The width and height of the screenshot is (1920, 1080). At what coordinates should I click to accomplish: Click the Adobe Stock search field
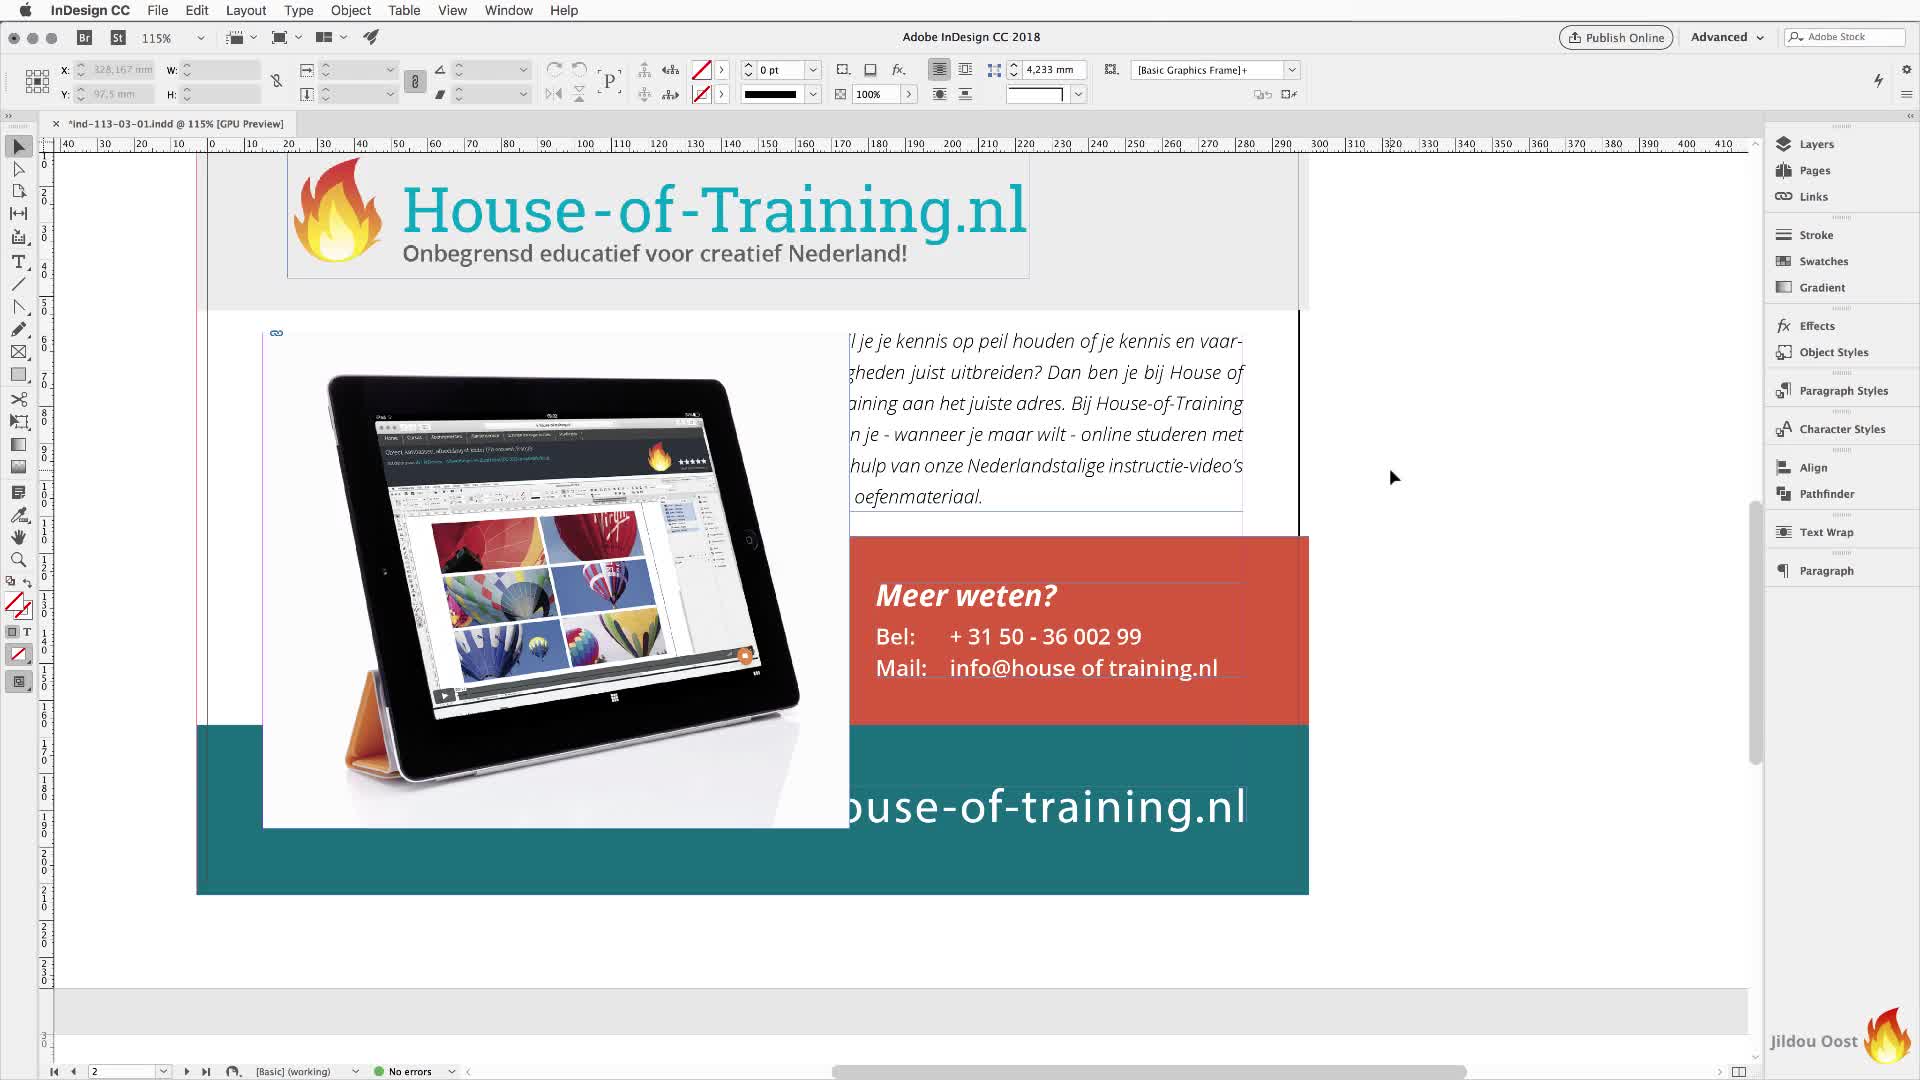1845,37
